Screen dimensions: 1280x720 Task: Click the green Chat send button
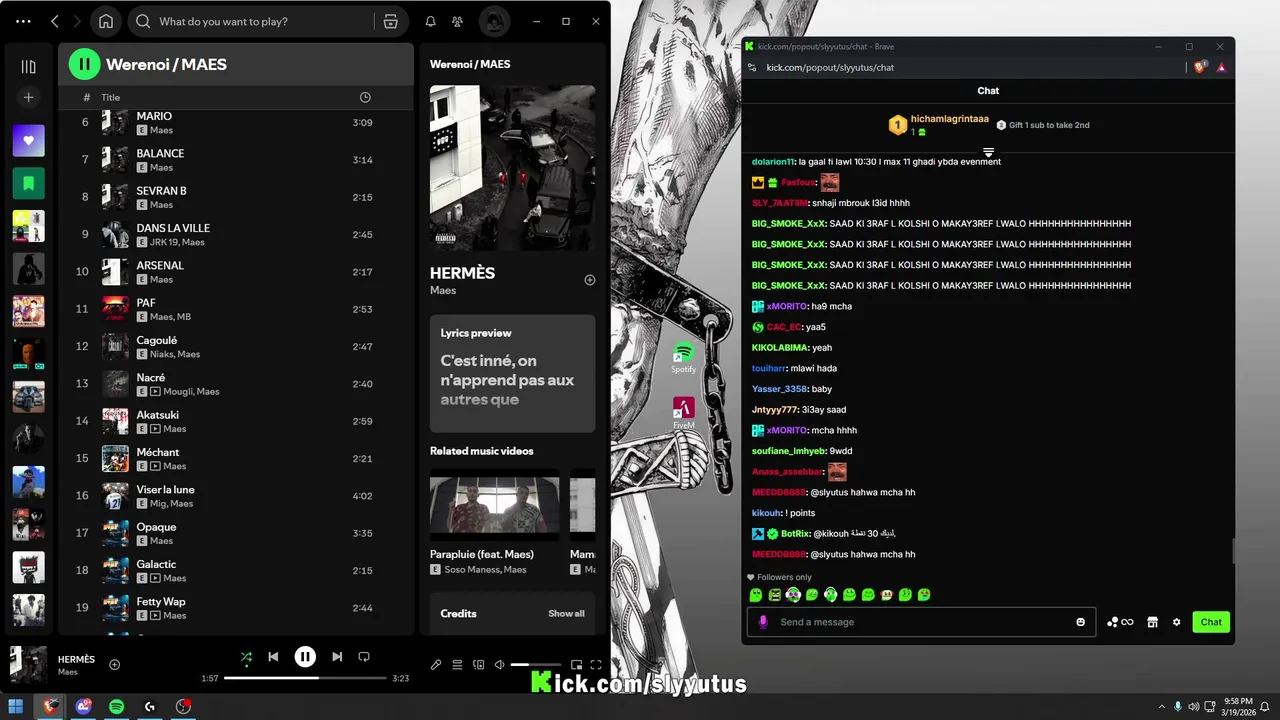(x=1211, y=622)
